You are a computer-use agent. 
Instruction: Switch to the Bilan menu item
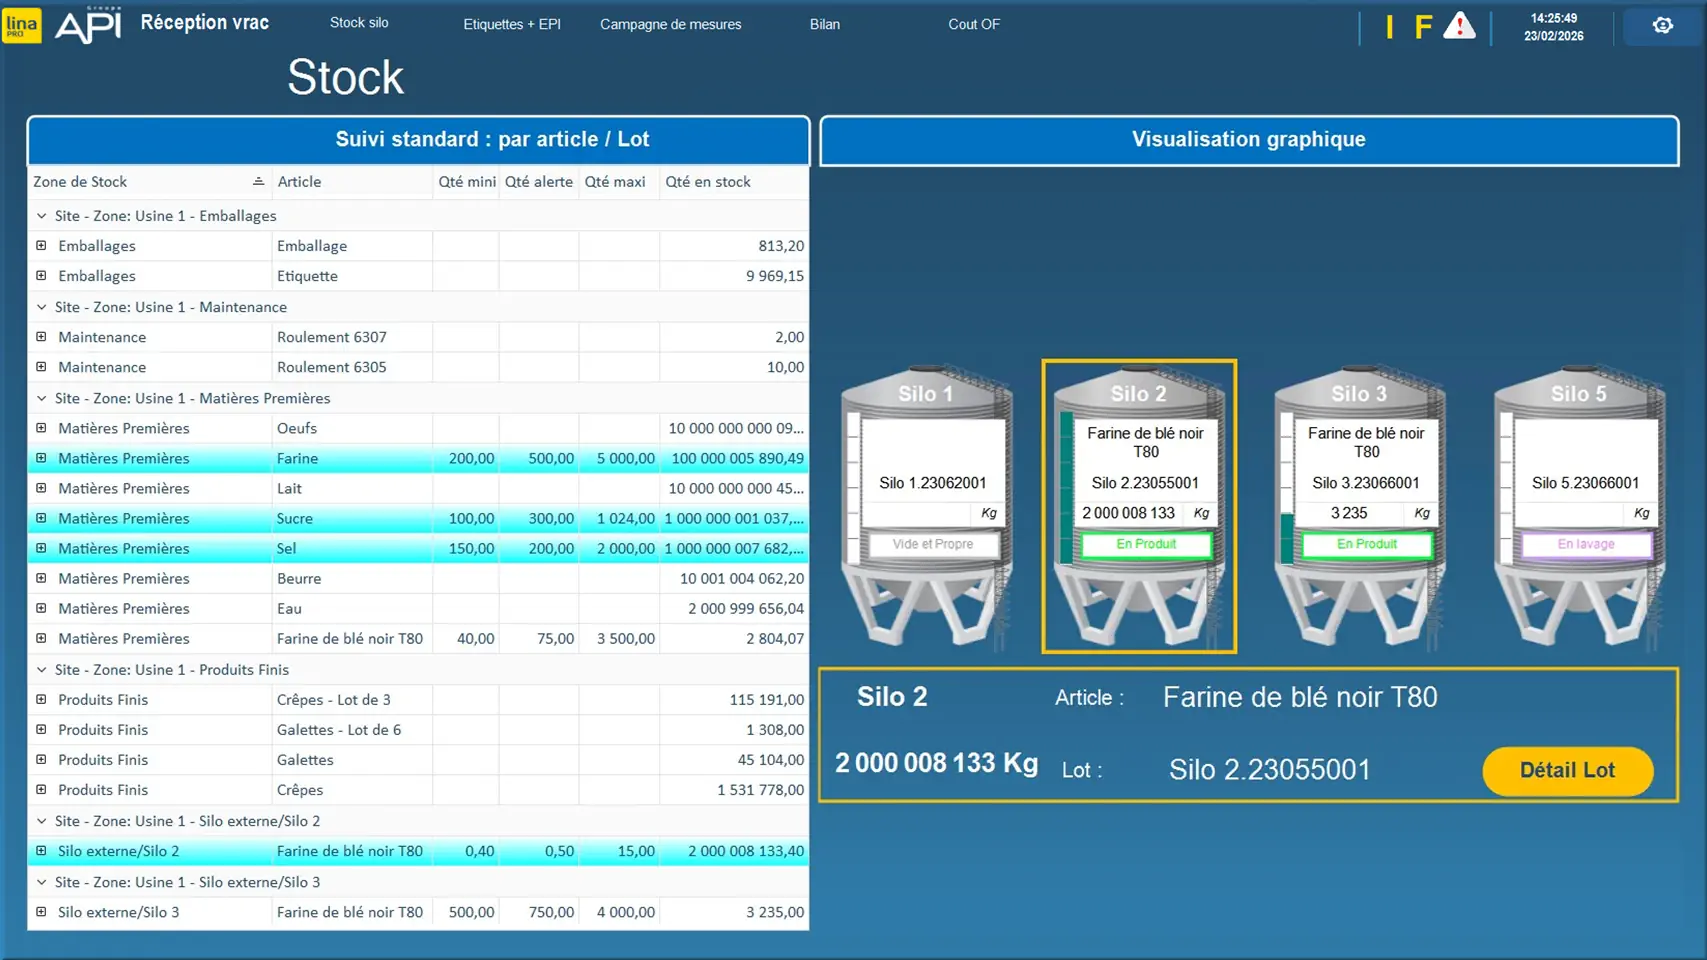824,24
